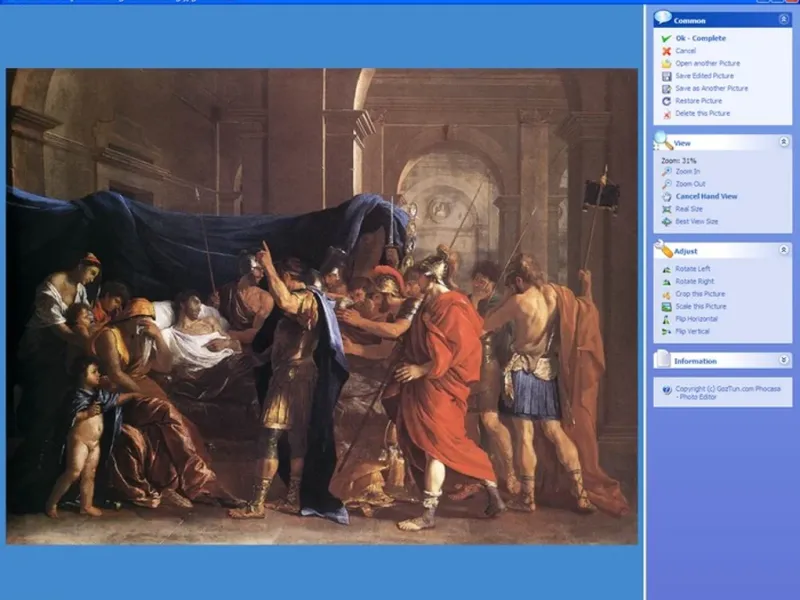The width and height of the screenshot is (800, 600).
Task: Choose Save Edited Picture
Action: pos(705,76)
